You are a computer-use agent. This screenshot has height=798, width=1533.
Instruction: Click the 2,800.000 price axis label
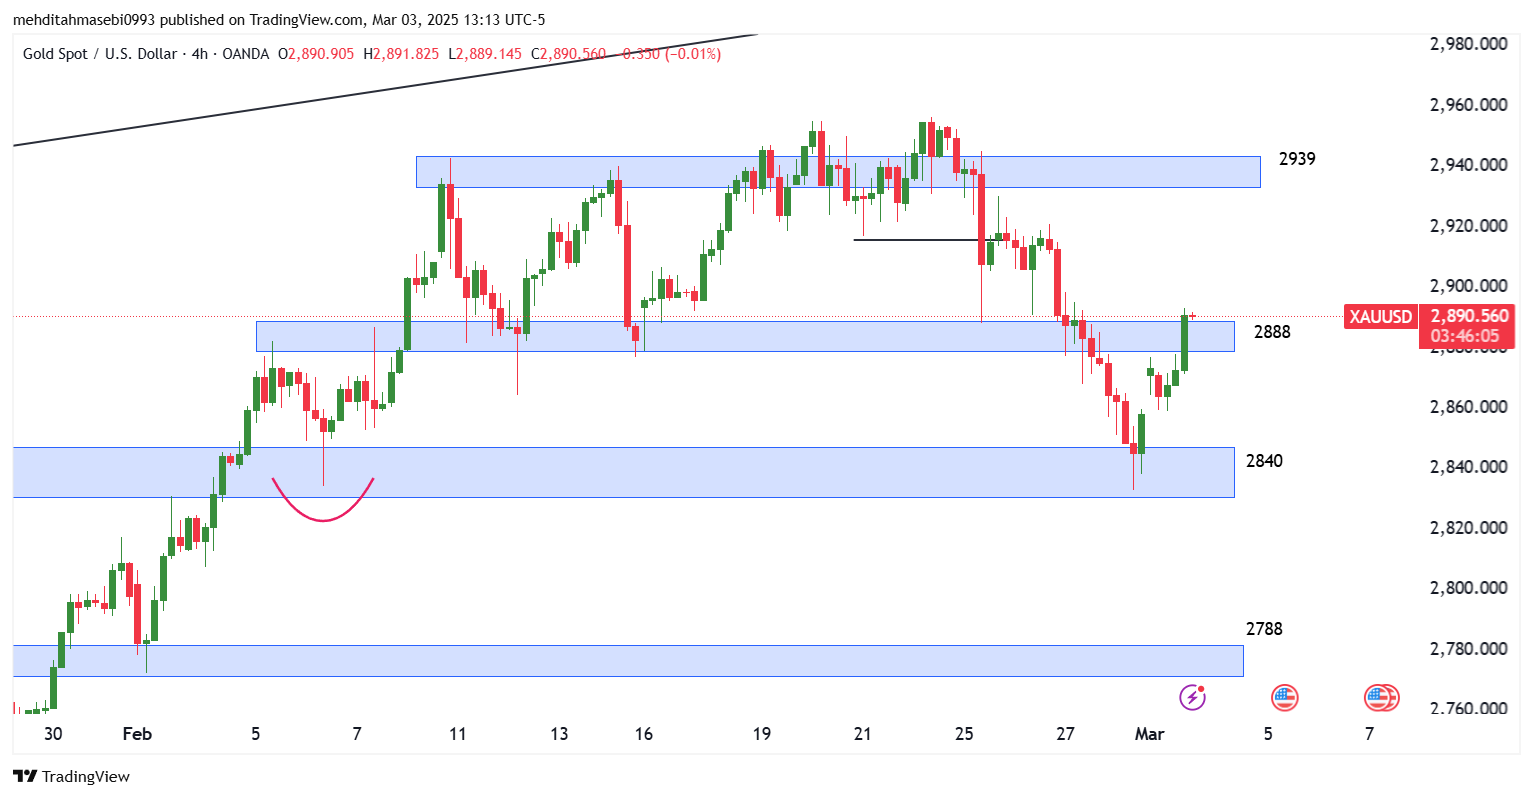[1469, 588]
